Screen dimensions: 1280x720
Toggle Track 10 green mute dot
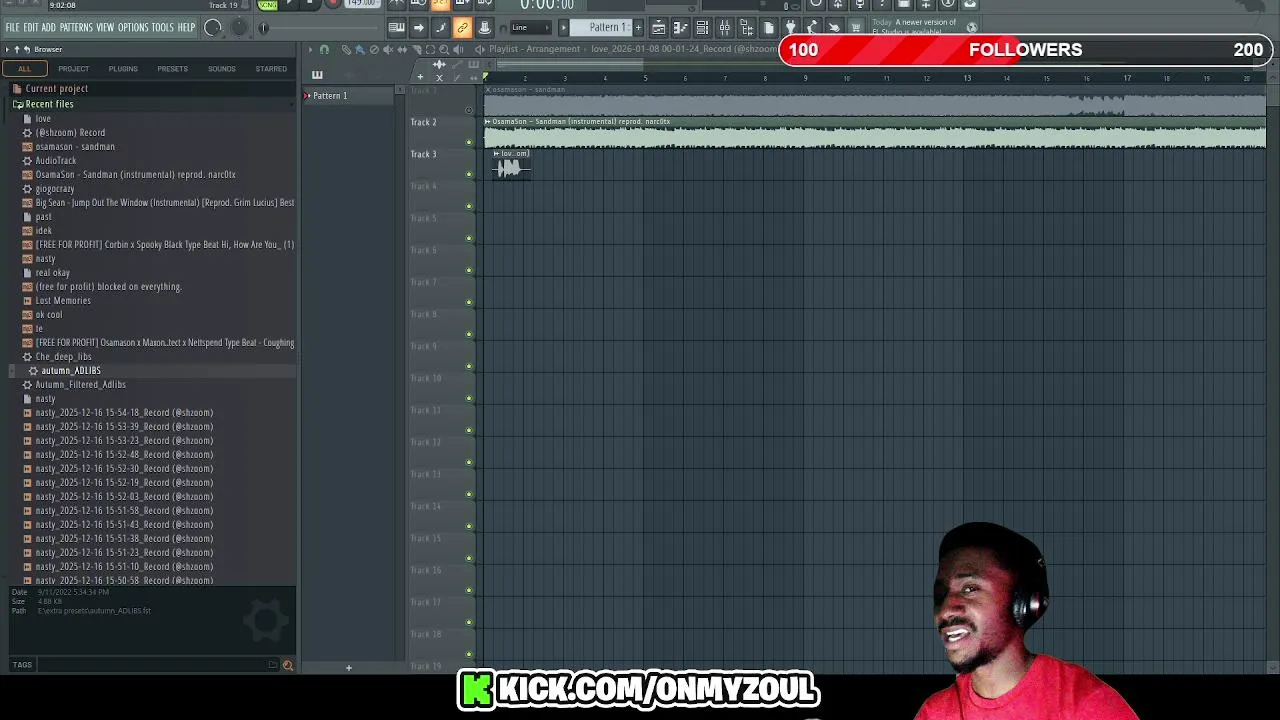pos(470,398)
